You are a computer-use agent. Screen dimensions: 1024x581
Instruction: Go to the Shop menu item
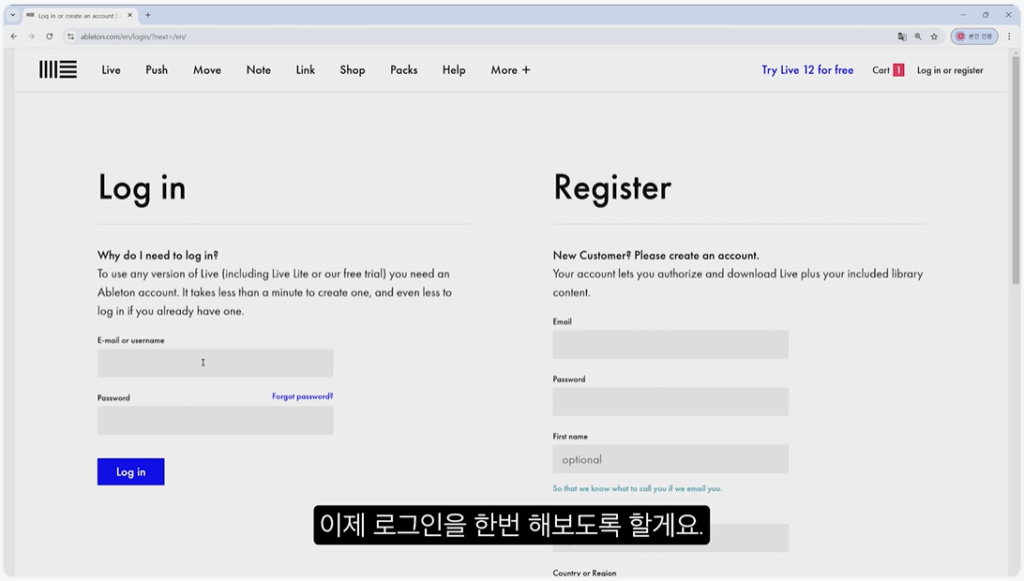(x=352, y=70)
